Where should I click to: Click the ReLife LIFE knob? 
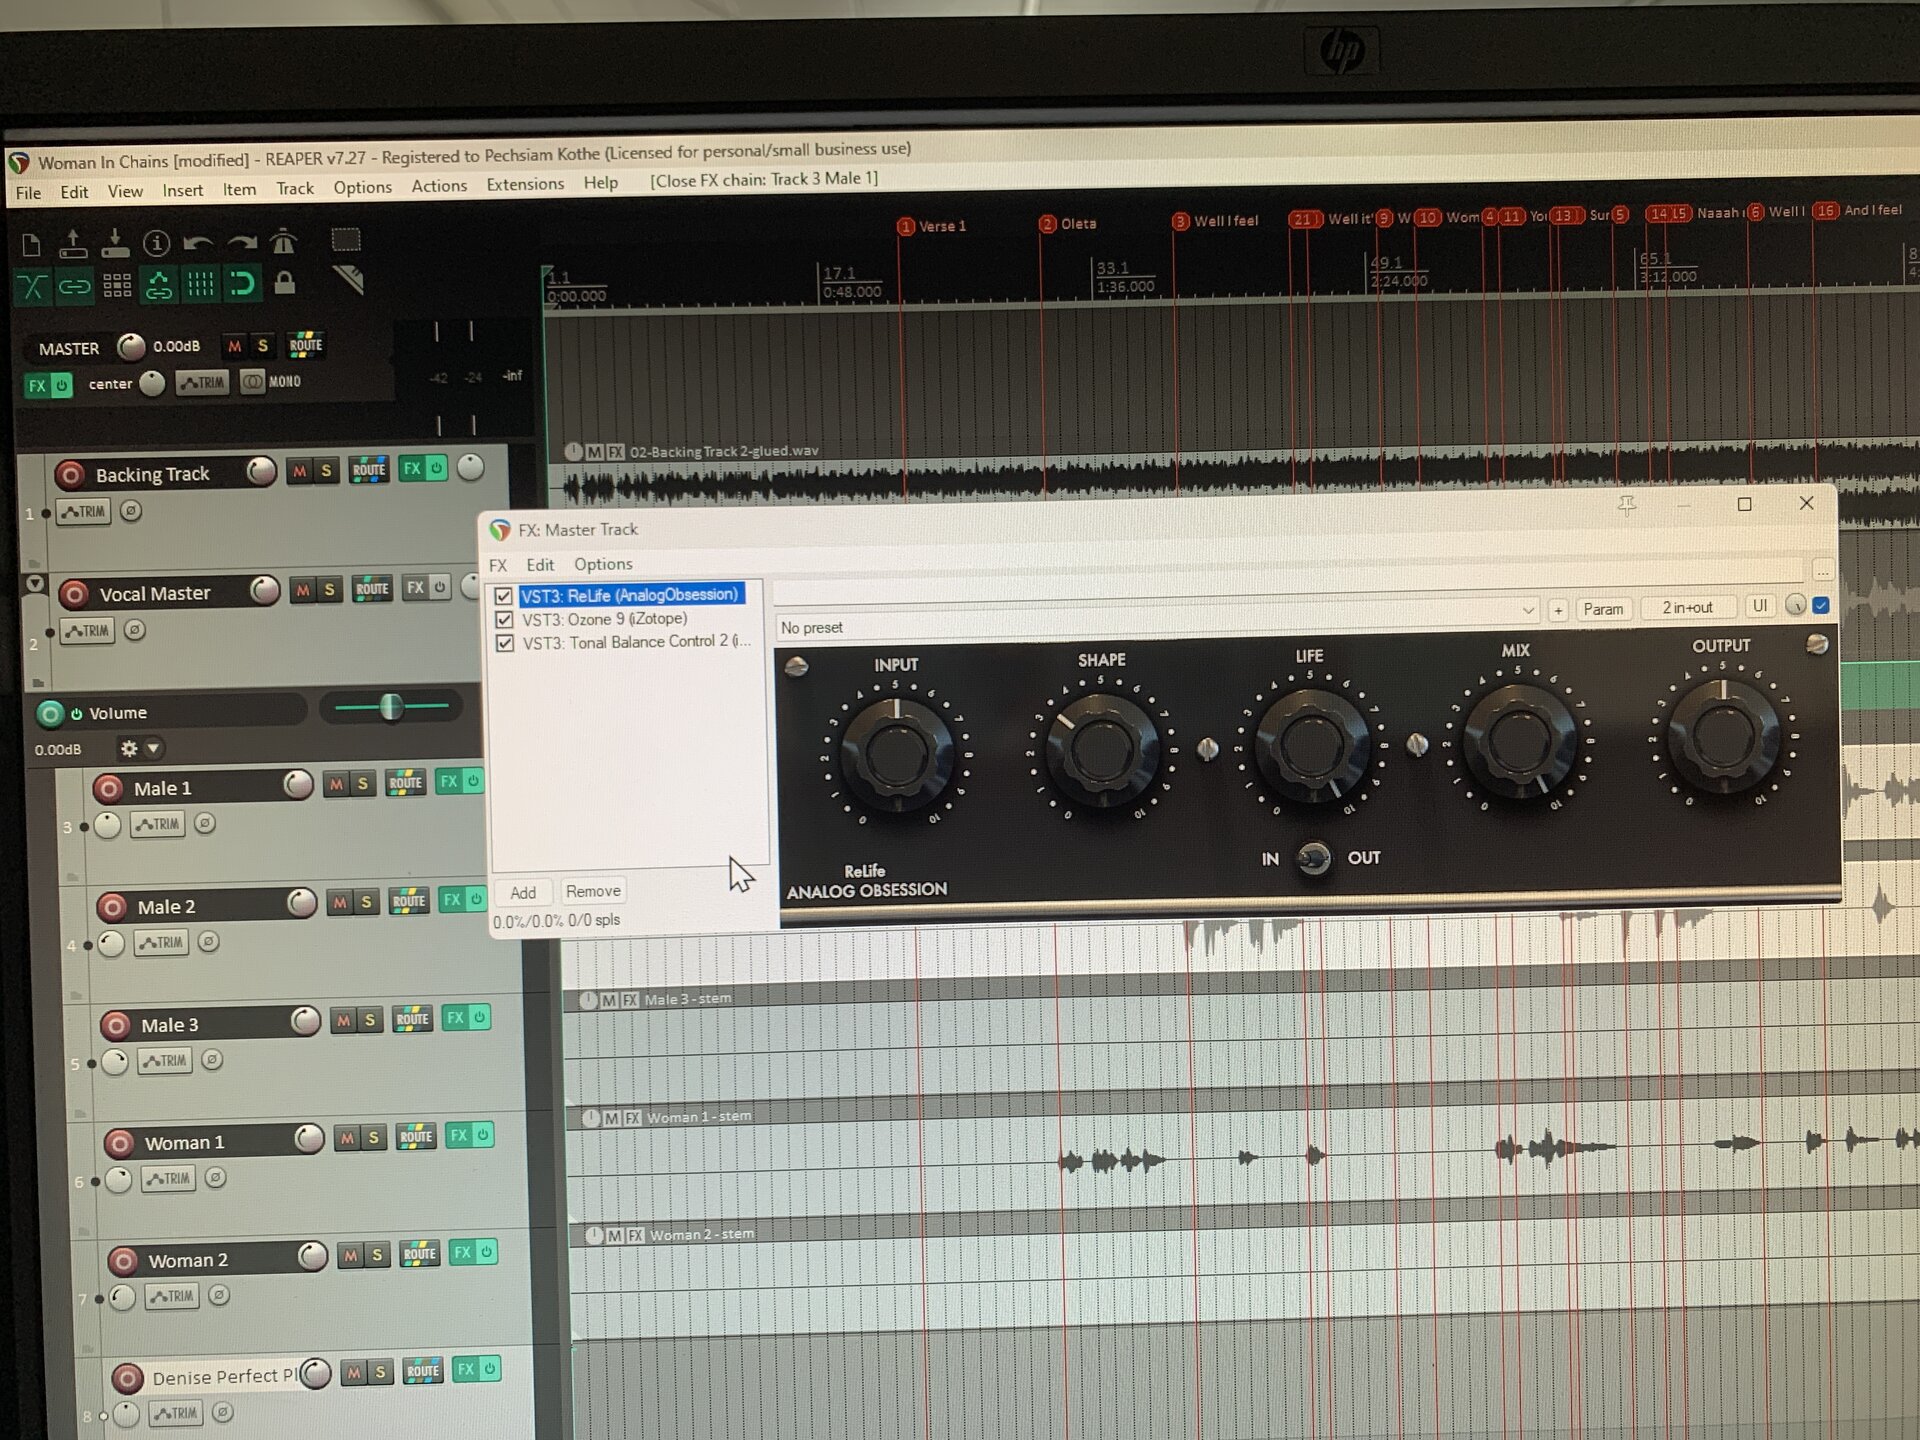1311,744
